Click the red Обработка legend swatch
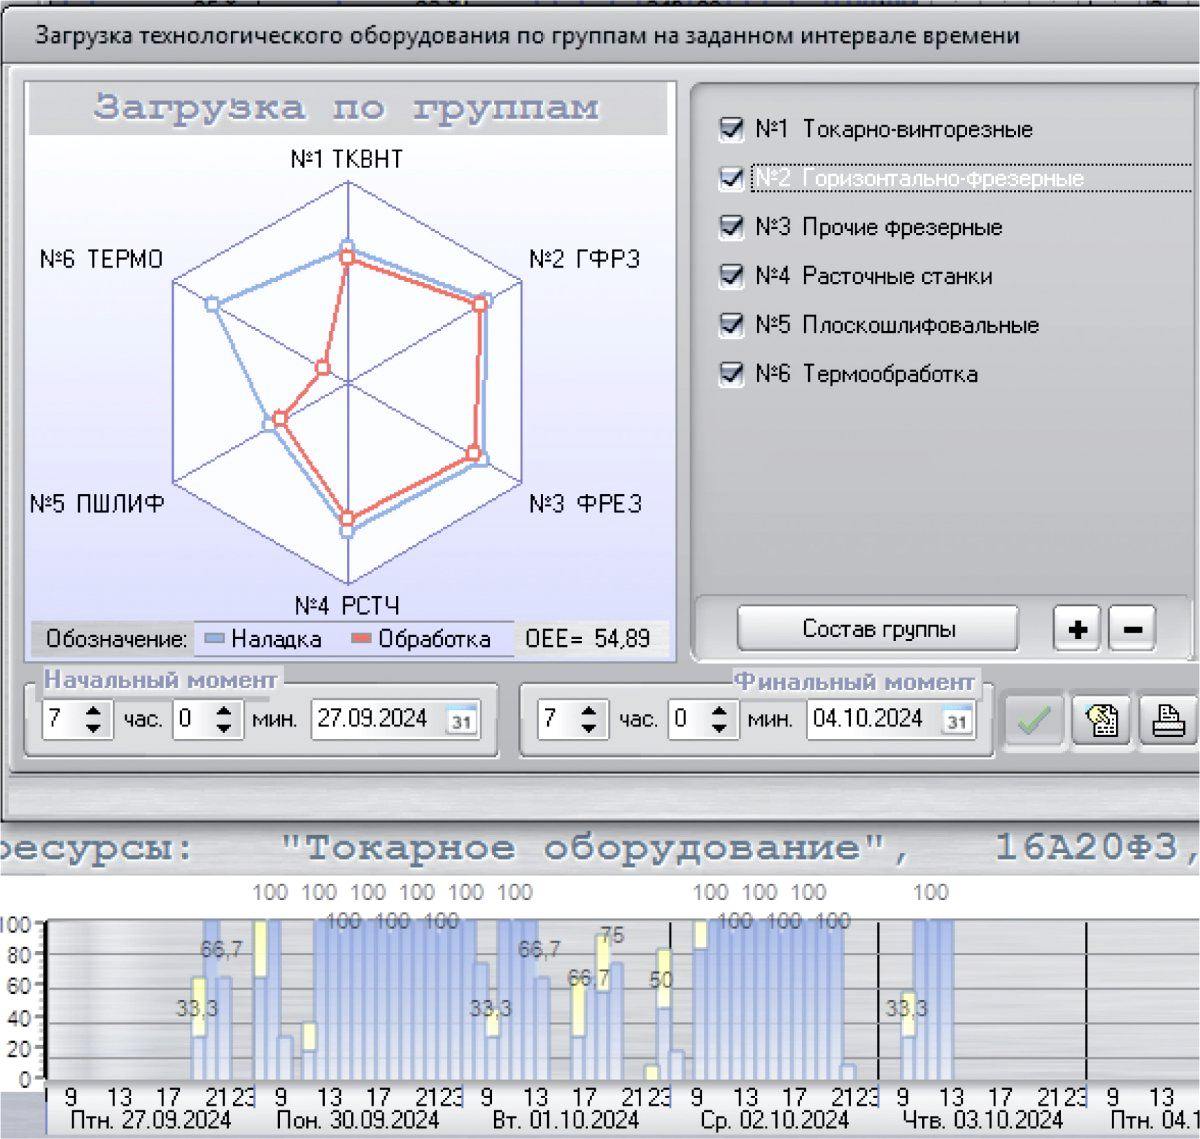The width and height of the screenshot is (1200, 1139). point(361,639)
